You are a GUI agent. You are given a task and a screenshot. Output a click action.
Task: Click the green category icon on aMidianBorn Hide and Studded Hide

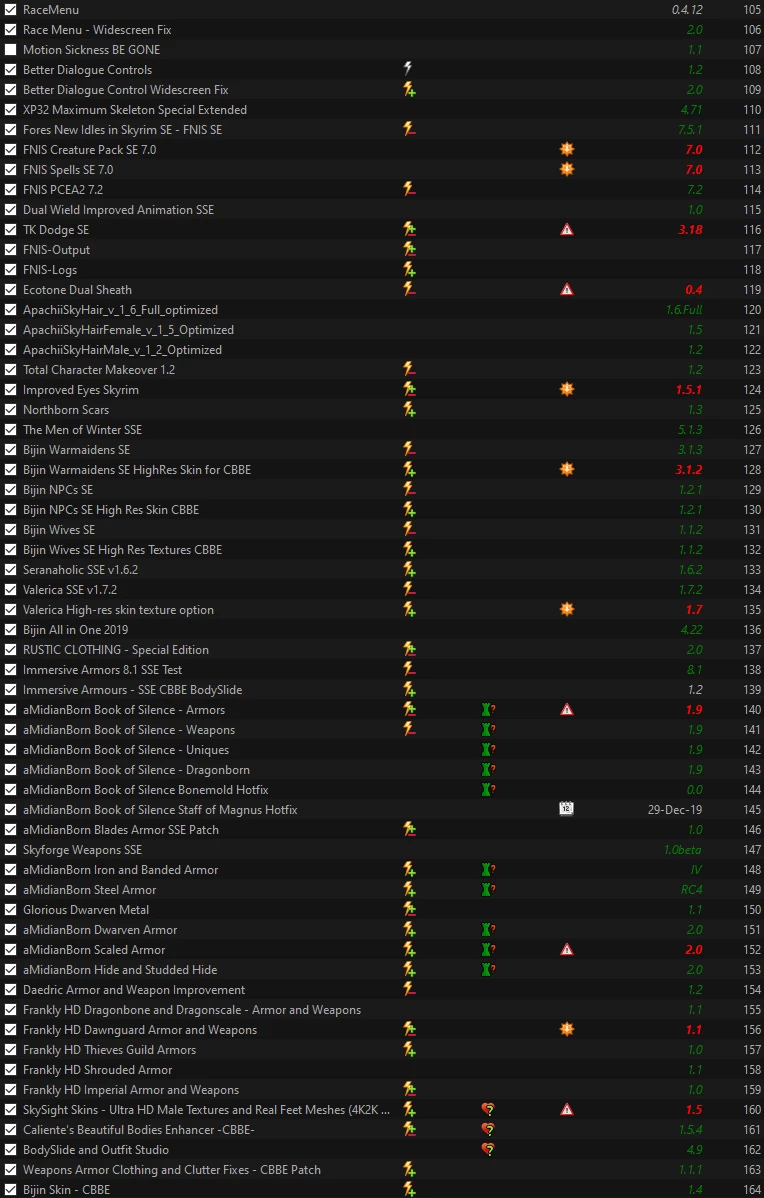pos(489,970)
